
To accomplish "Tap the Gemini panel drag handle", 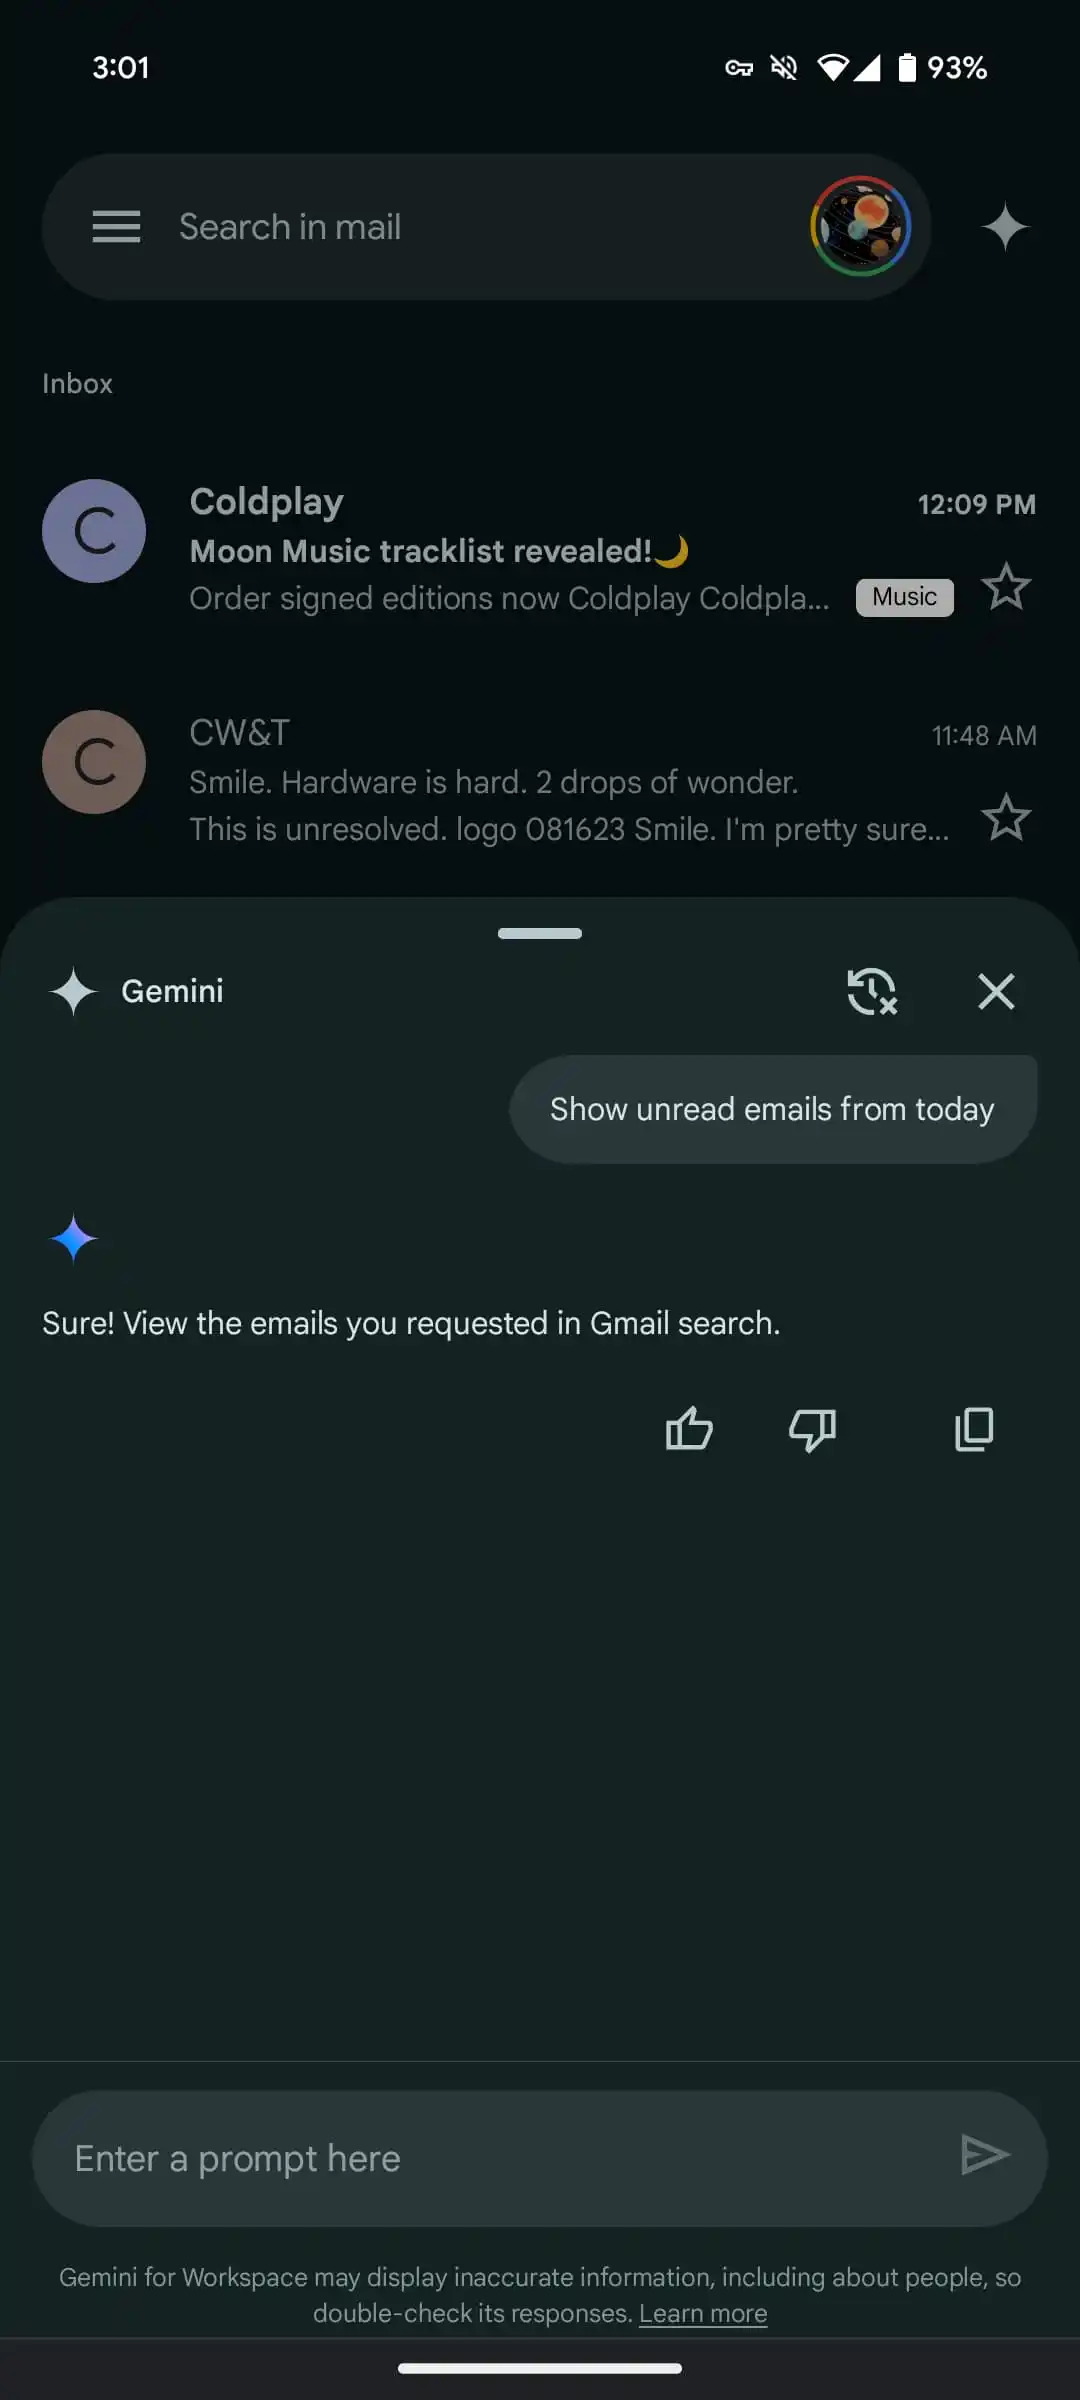I will tap(540, 933).
